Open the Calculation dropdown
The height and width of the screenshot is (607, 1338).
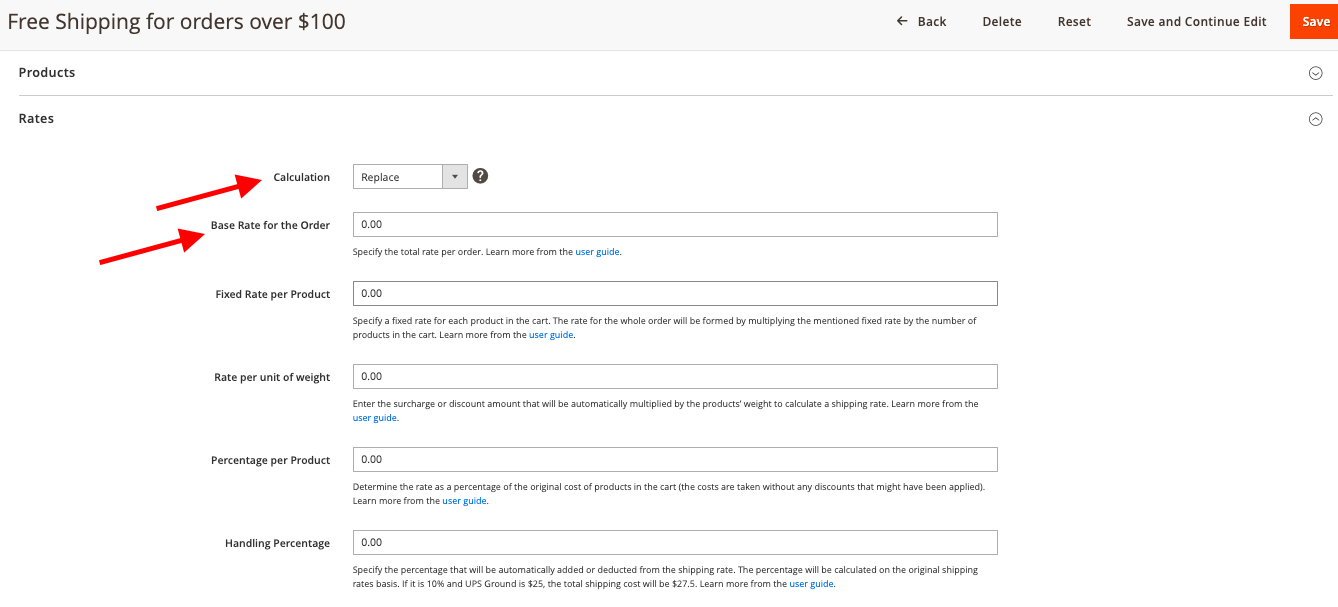[x=409, y=177]
